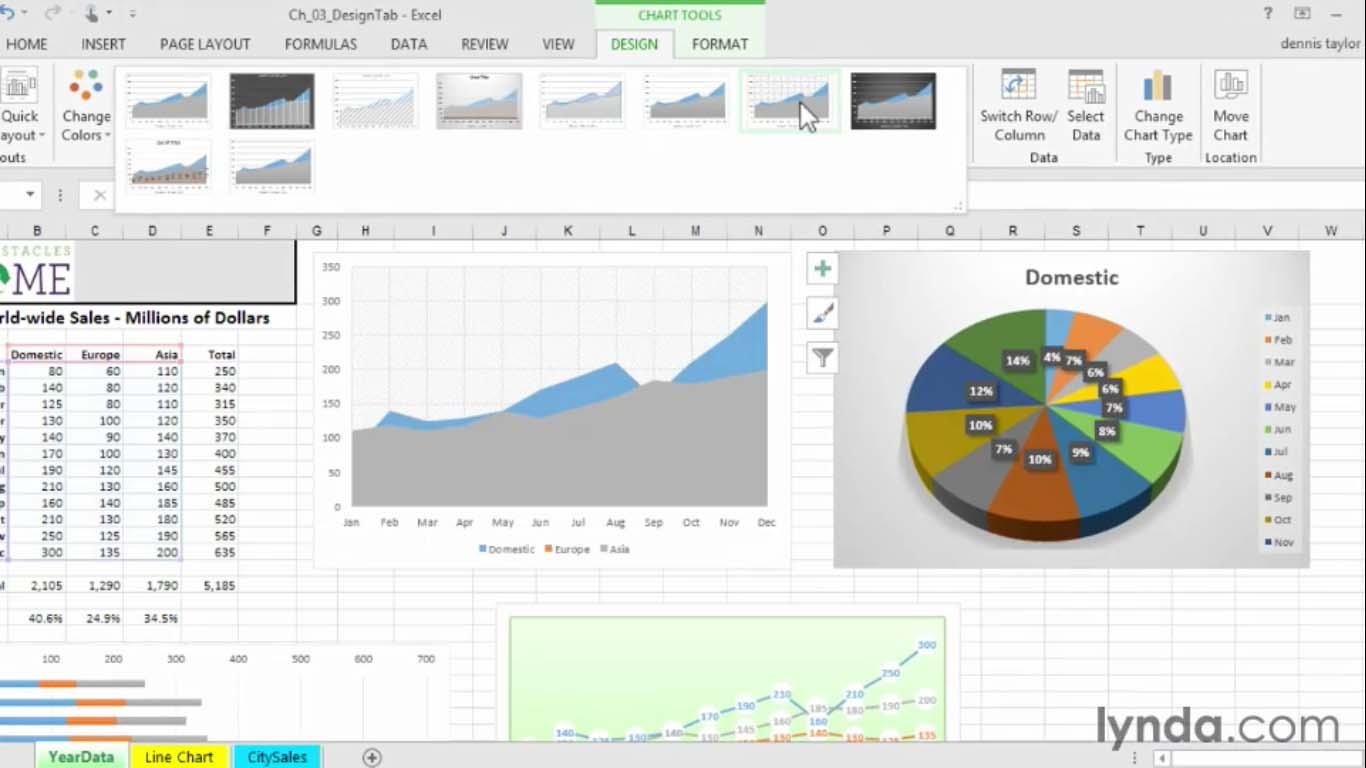This screenshot has width=1366, height=768.
Task: Select the fifth chart style thumbnail
Action: click(x=582, y=101)
